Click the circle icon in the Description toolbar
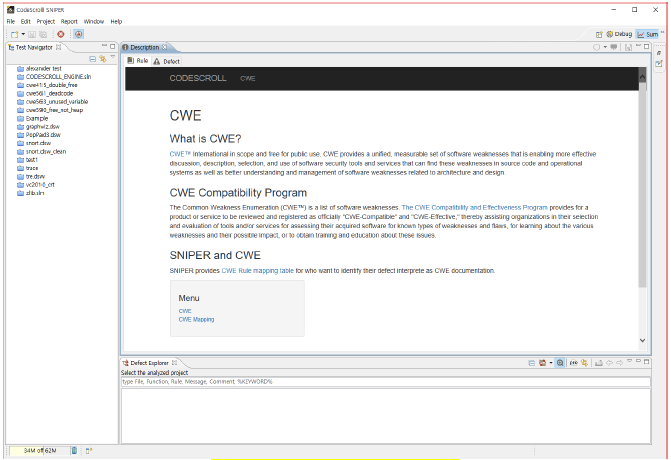Viewport: 671px width, 460px height. click(x=596, y=47)
